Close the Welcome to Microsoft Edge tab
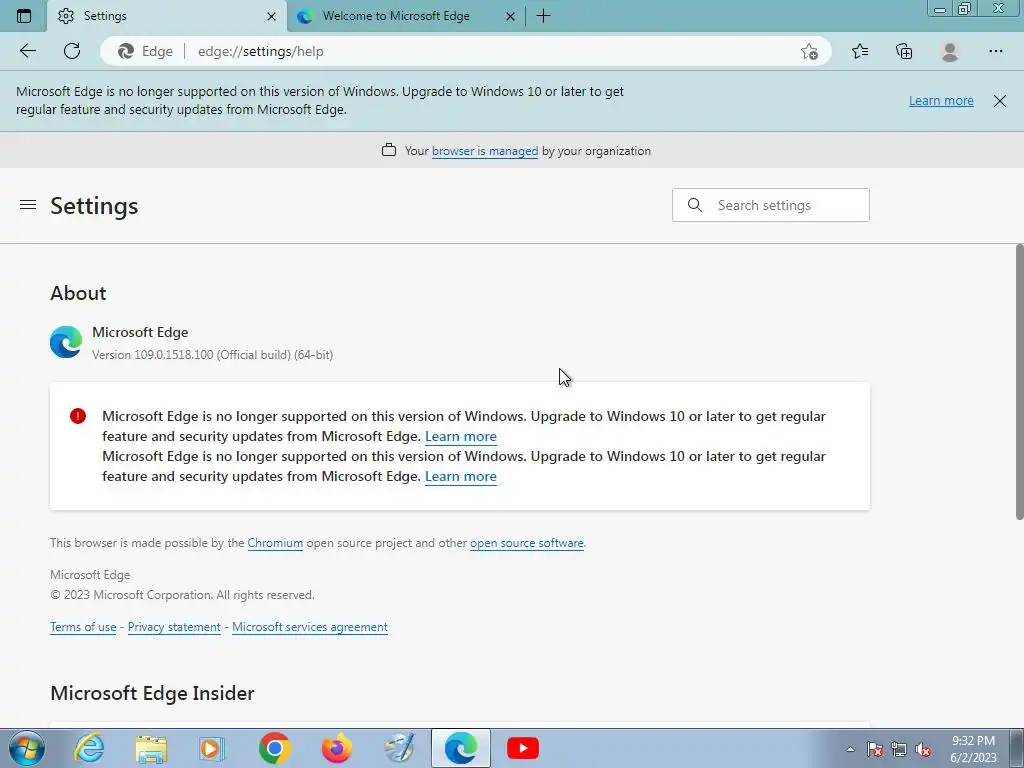The width and height of the screenshot is (1024, 768). coord(511,16)
